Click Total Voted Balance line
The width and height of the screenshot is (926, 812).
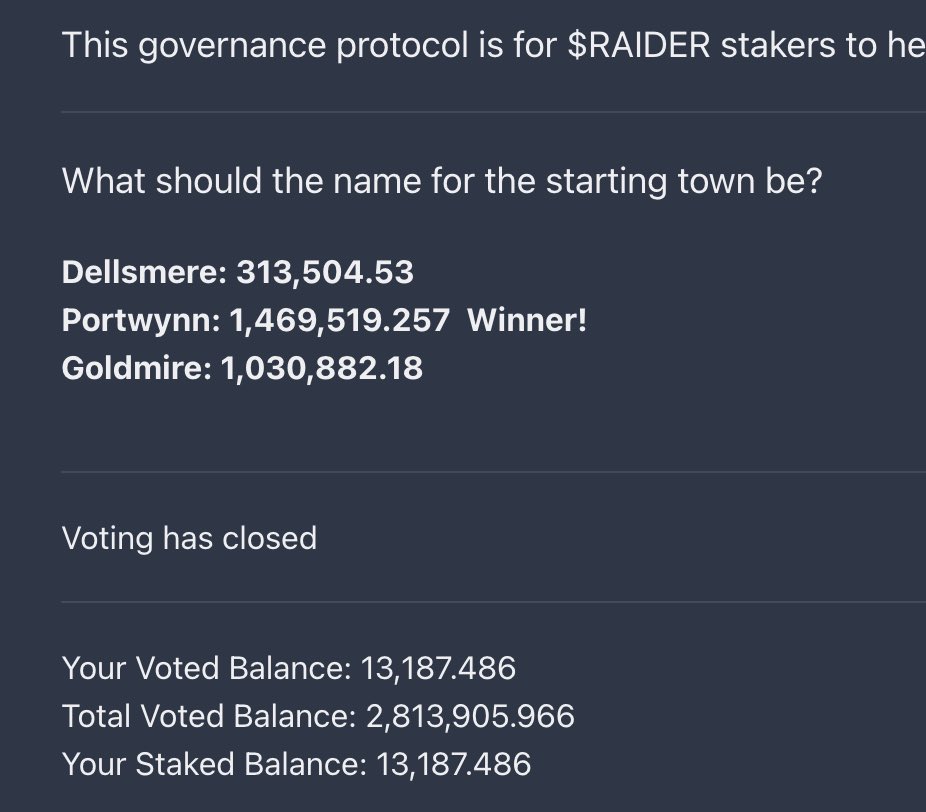(318, 716)
